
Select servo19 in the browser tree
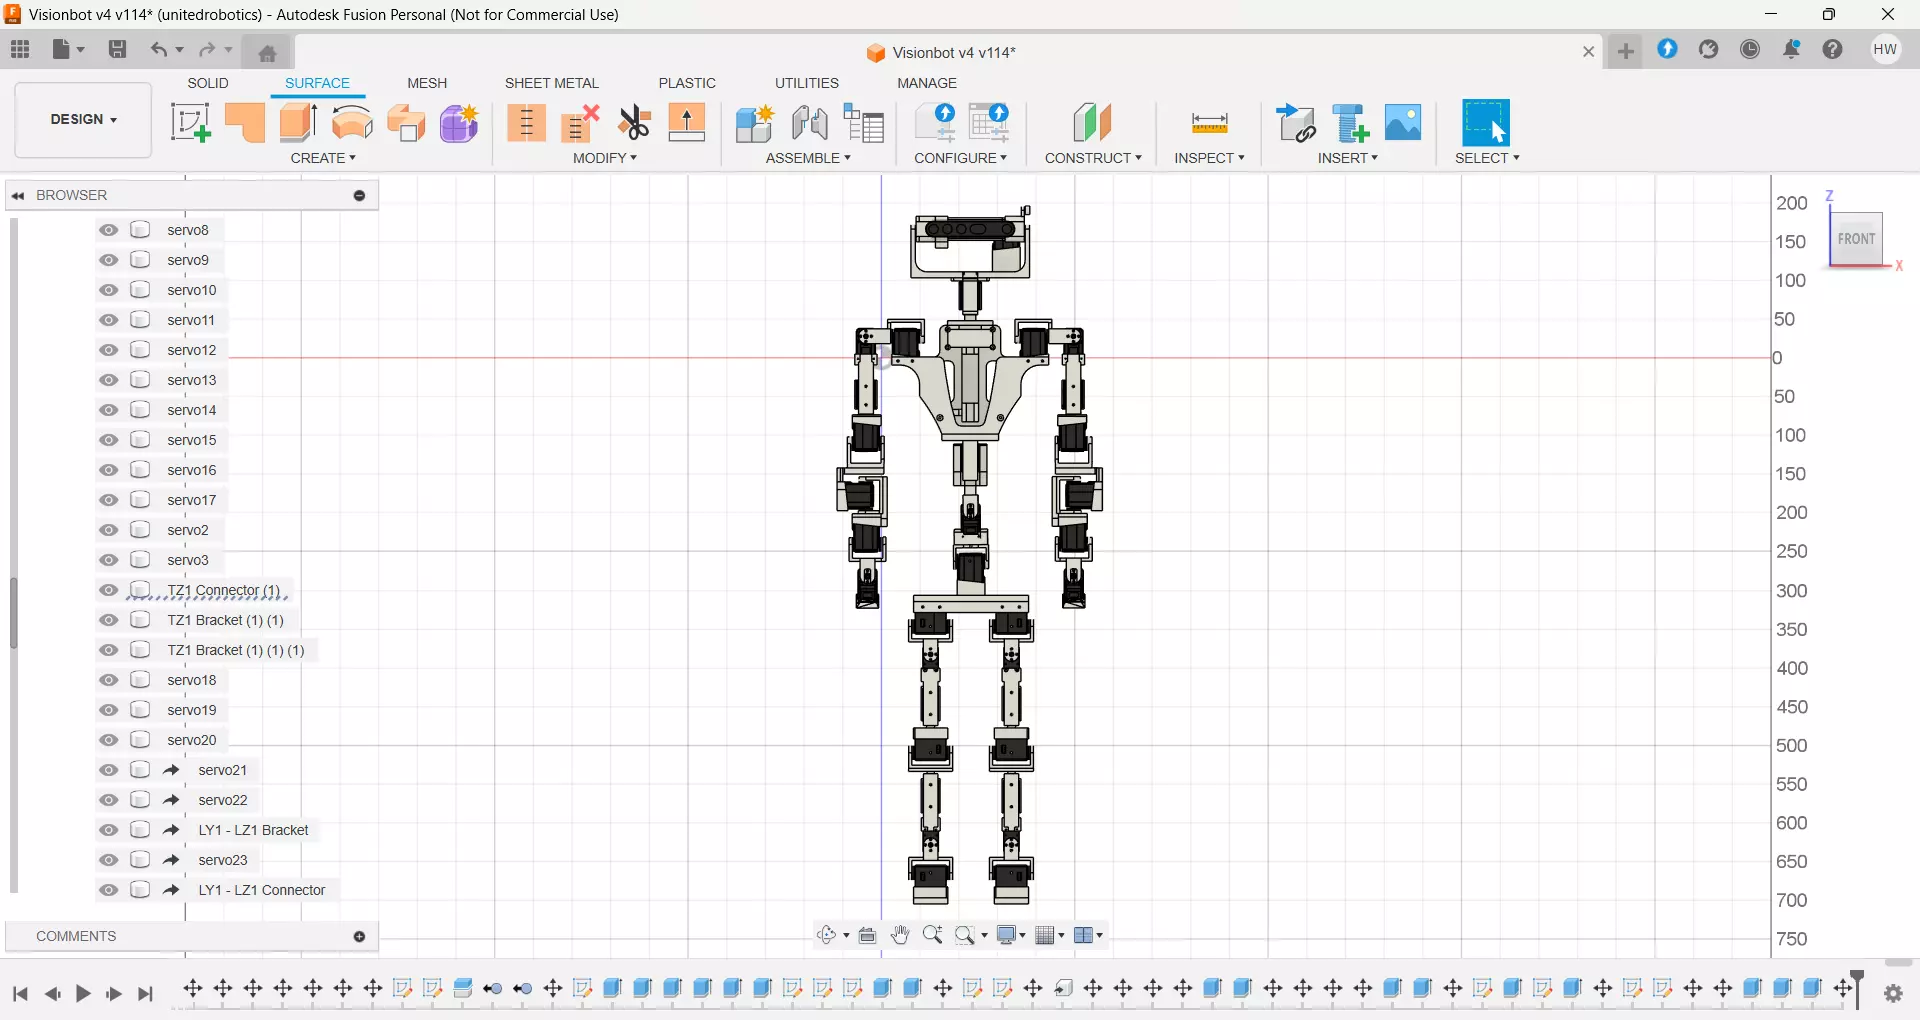pyautogui.click(x=192, y=710)
